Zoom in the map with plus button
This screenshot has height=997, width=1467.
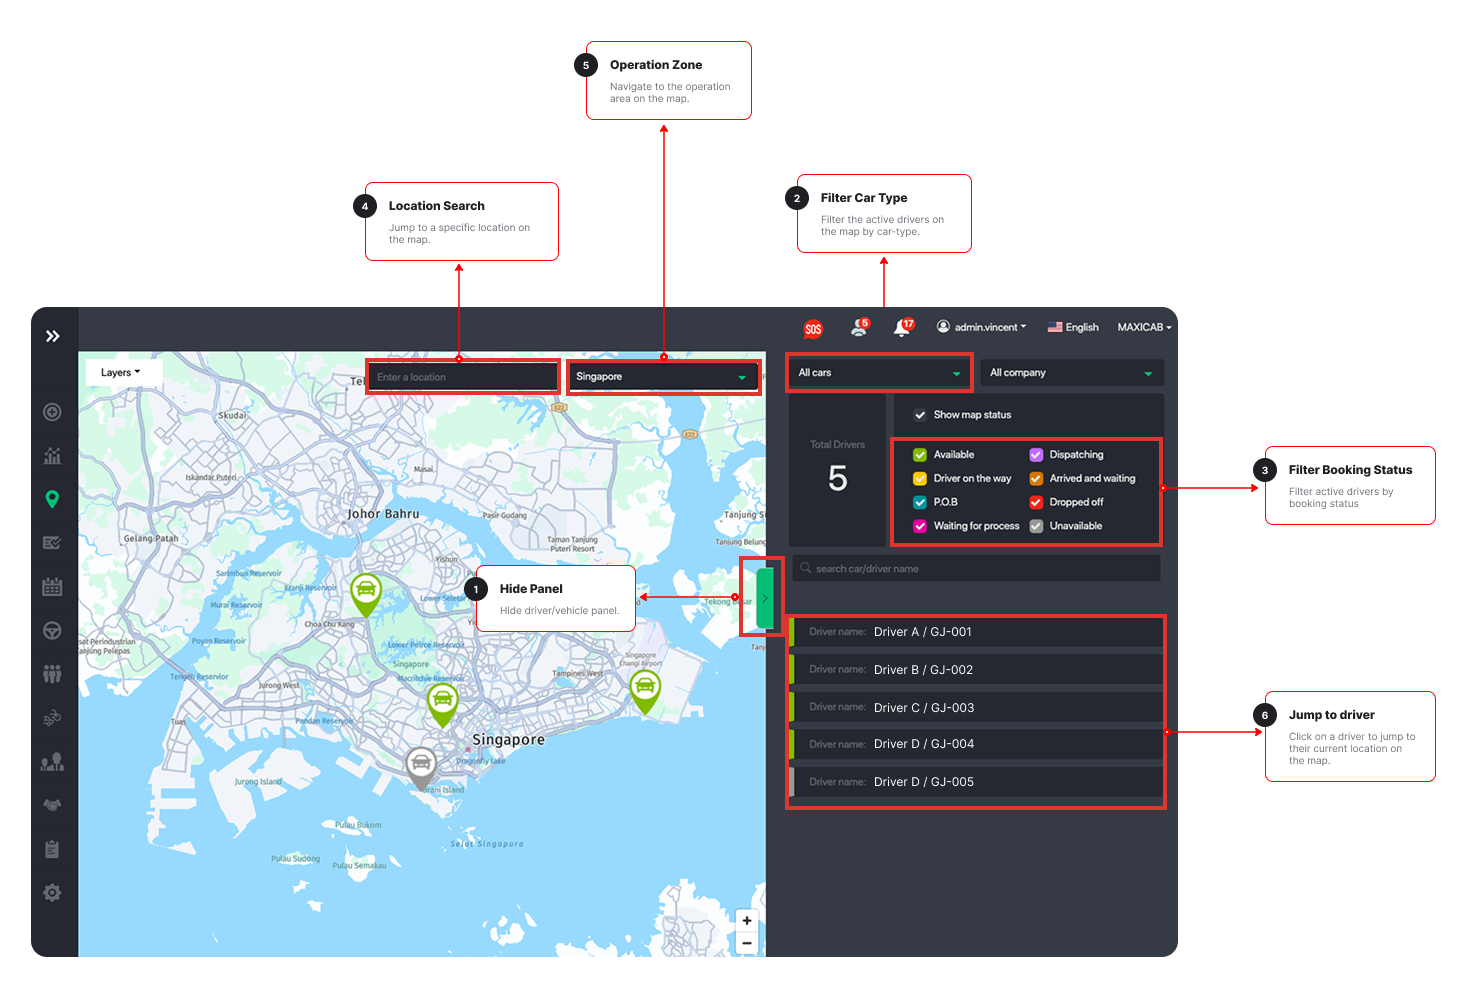pyautogui.click(x=747, y=920)
